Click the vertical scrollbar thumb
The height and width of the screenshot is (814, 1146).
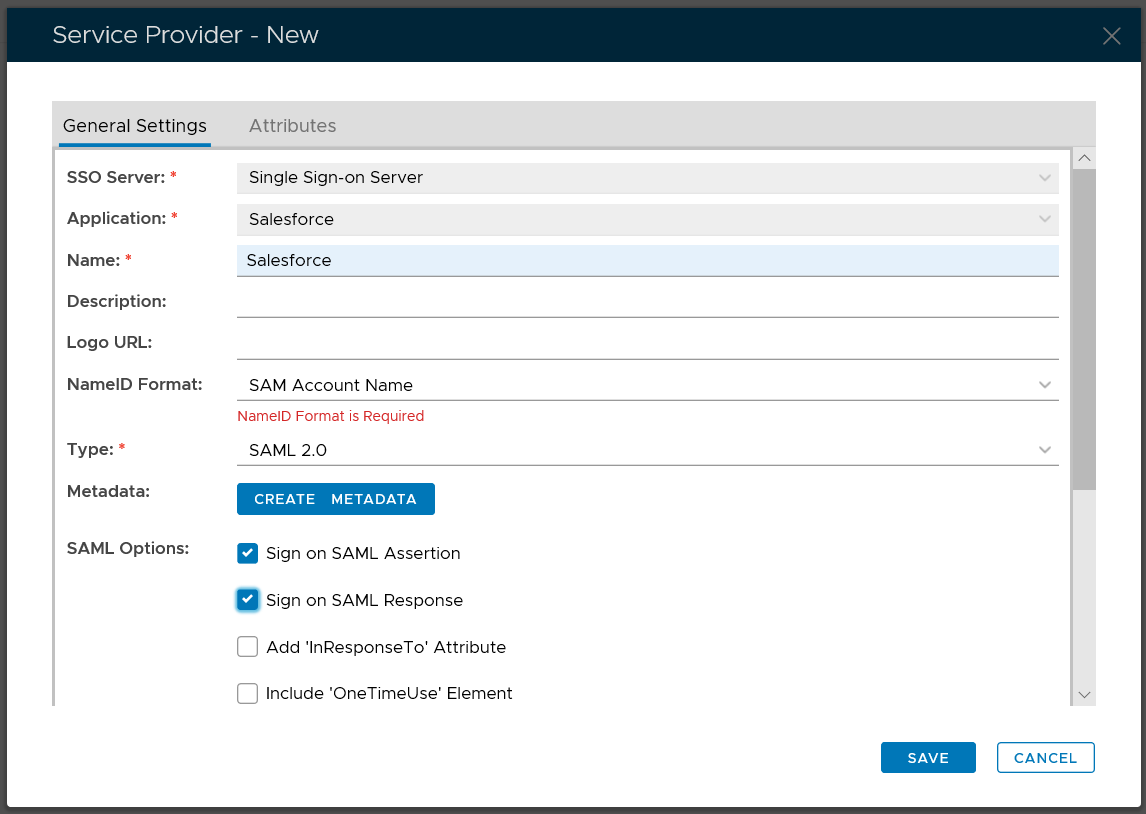pyautogui.click(x=1084, y=328)
